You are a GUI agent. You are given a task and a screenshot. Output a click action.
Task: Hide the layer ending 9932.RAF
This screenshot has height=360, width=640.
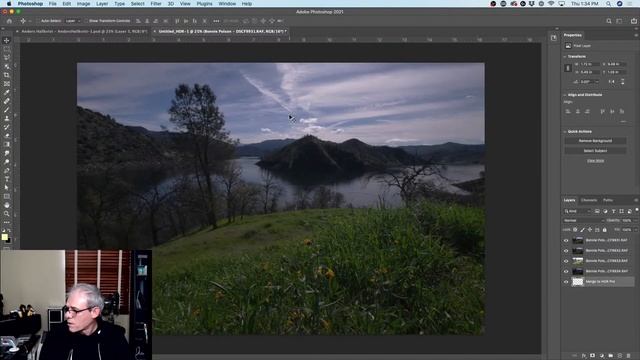[566, 251]
